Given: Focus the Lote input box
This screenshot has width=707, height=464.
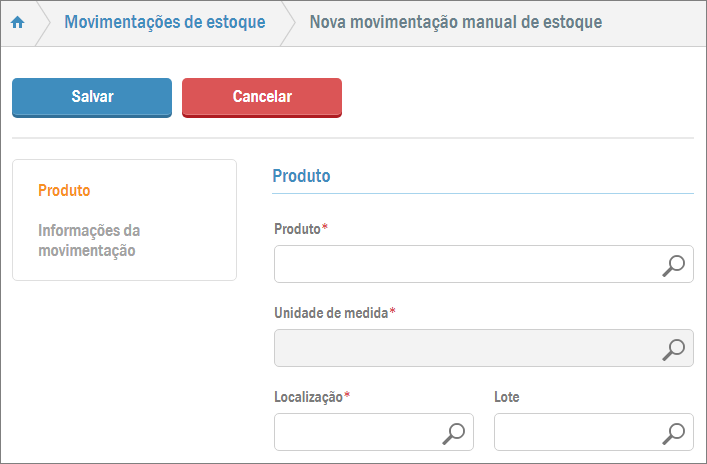Looking at the screenshot, I should tap(577, 433).
